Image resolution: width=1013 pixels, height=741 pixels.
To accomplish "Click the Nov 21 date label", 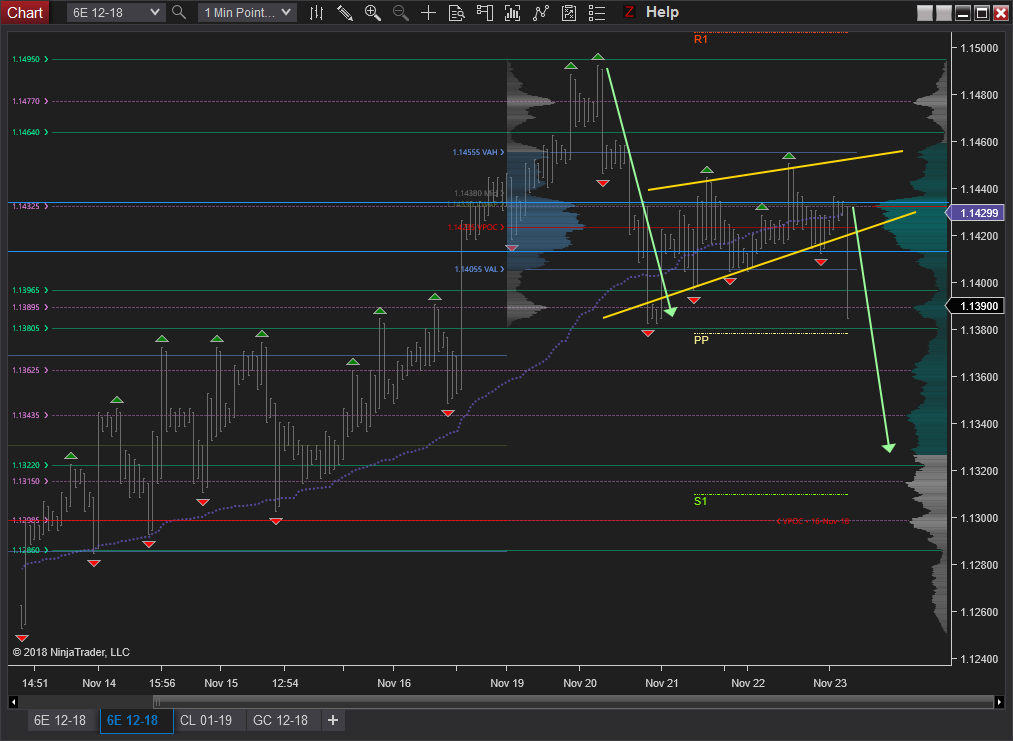I will coord(662,684).
